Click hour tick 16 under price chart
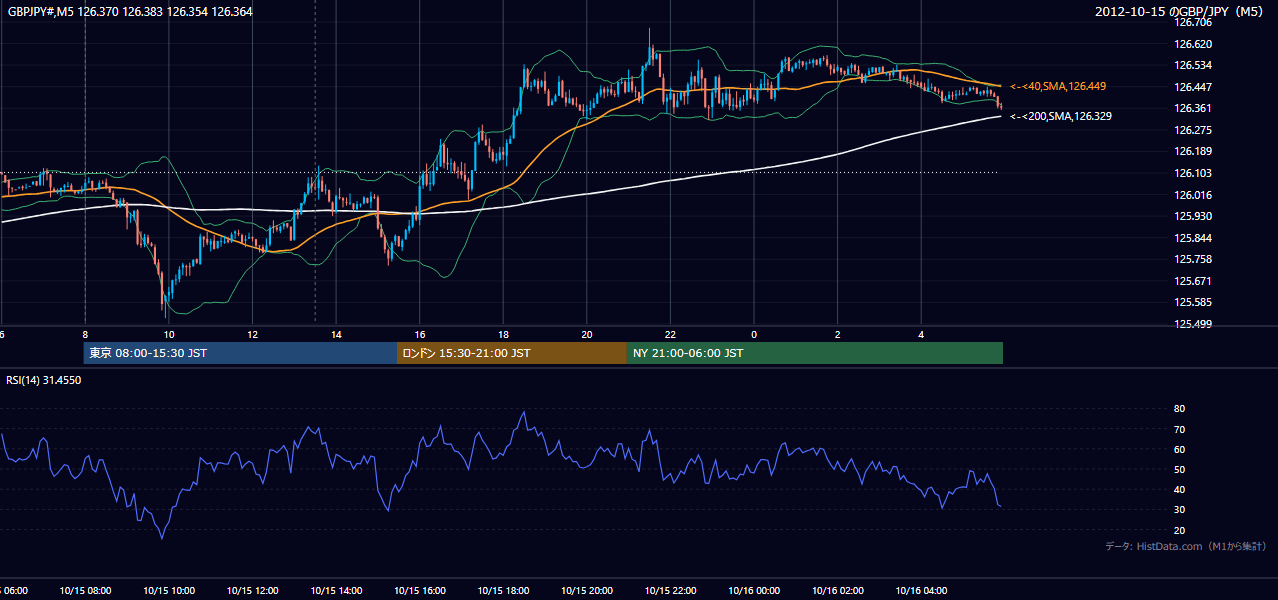The height and width of the screenshot is (600, 1278). tap(420, 335)
